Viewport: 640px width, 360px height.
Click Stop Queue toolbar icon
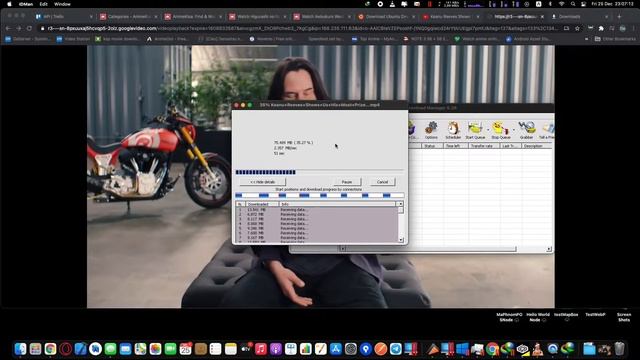click(x=500, y=130)
